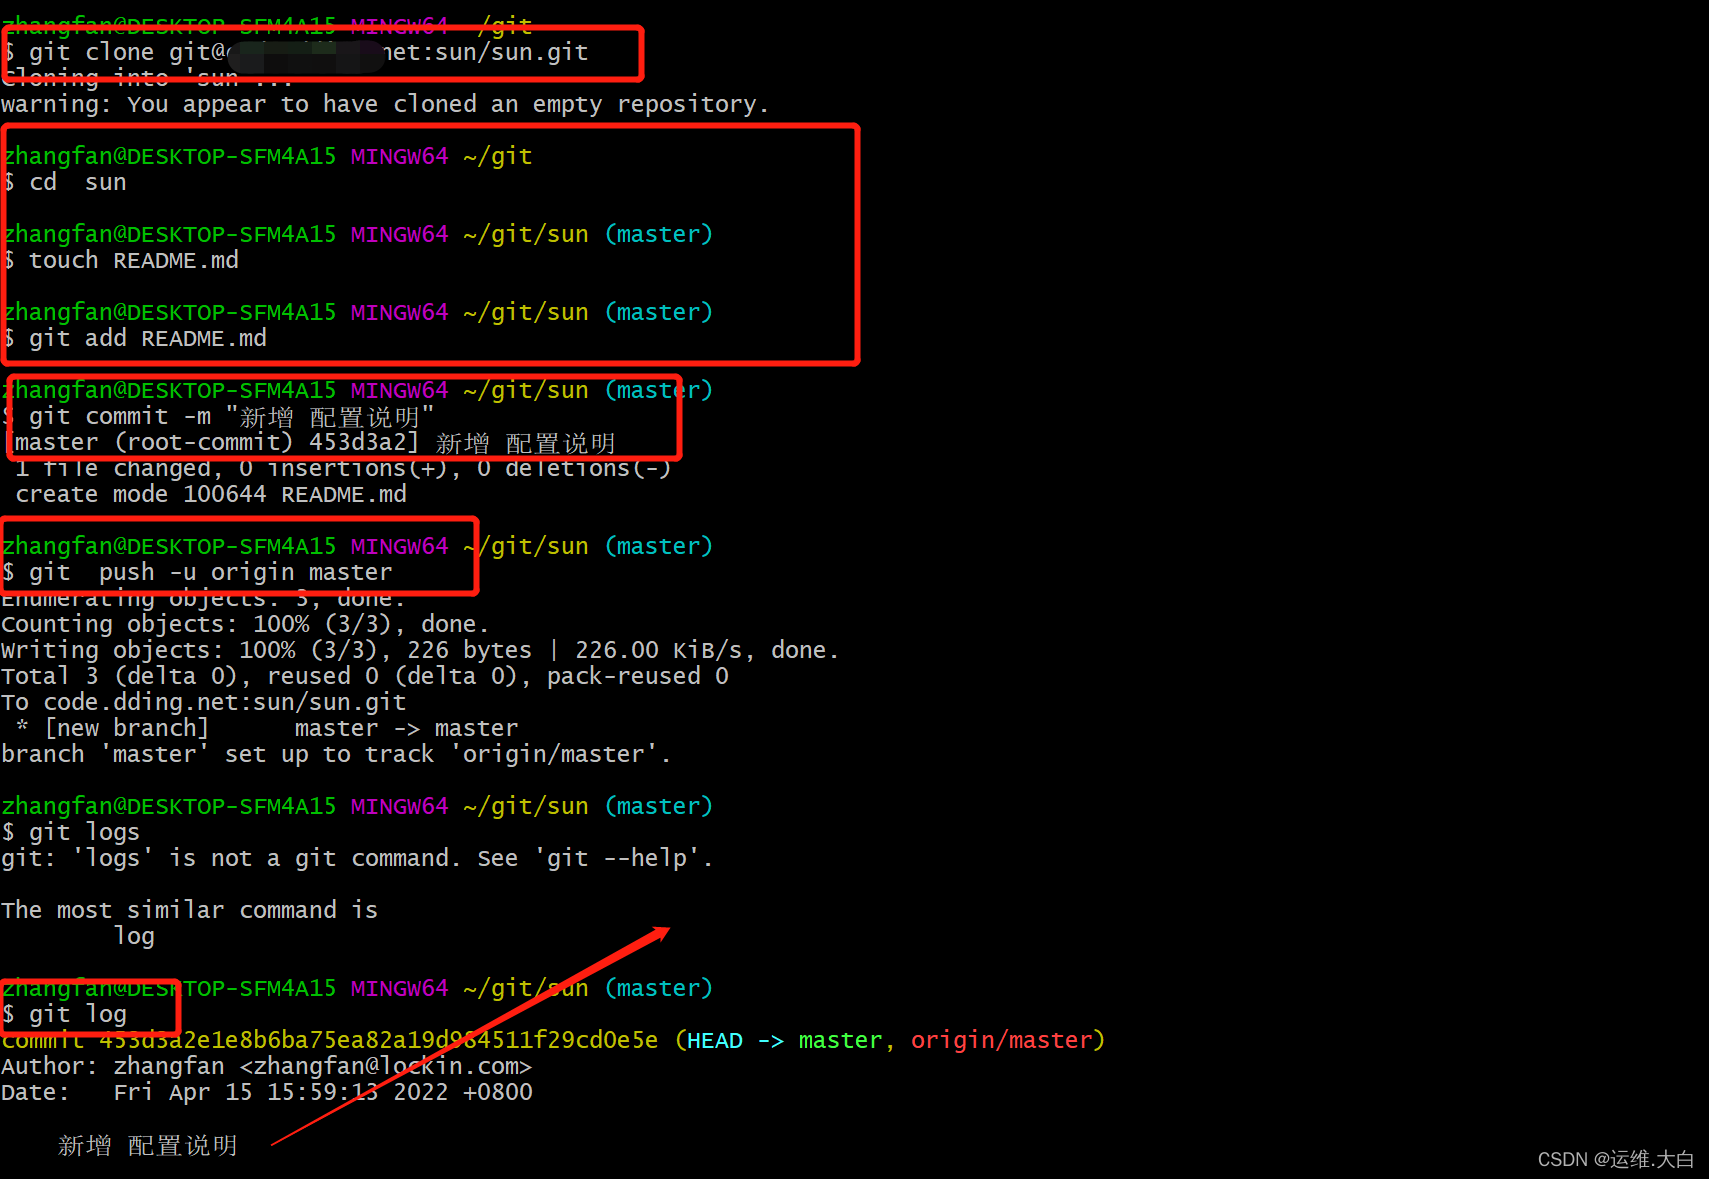Screen dimensions: 1709x1179
Task: Click the mistyped 'git logs' command
Action: (x=71, y=832)
